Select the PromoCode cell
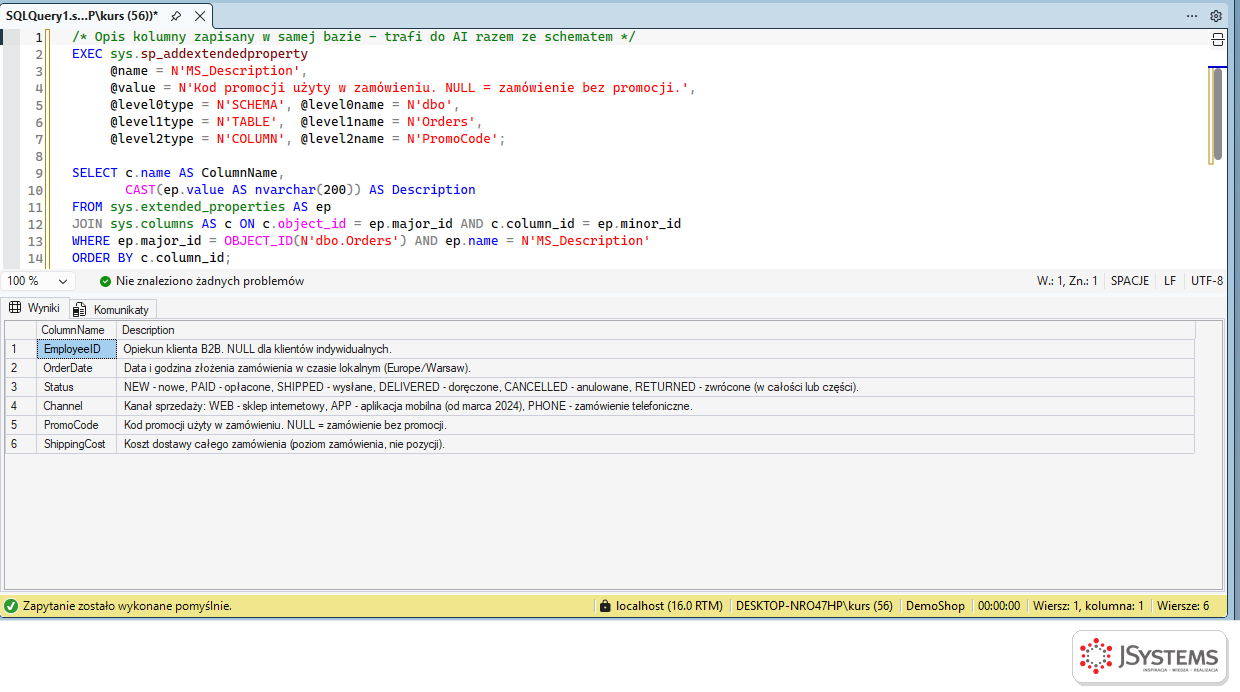Viewport: 1240px width, 692px height. (76, 425)
